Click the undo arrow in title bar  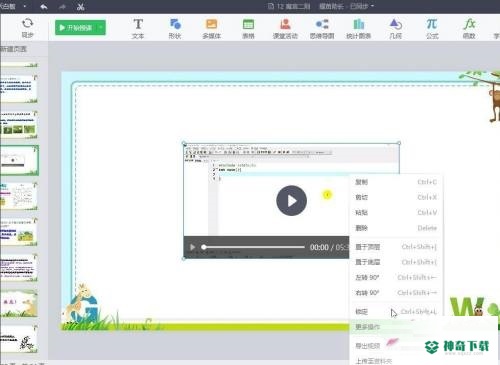(x=44, y=6)
